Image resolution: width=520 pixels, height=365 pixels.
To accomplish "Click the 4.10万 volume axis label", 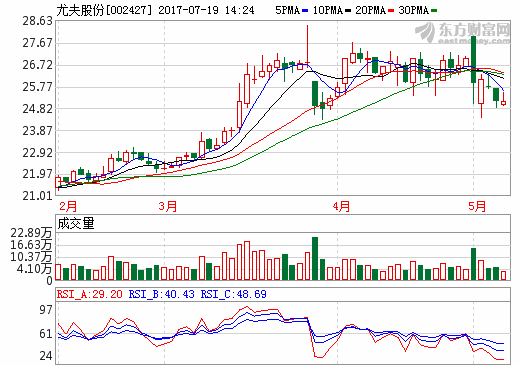I will 34,269.
